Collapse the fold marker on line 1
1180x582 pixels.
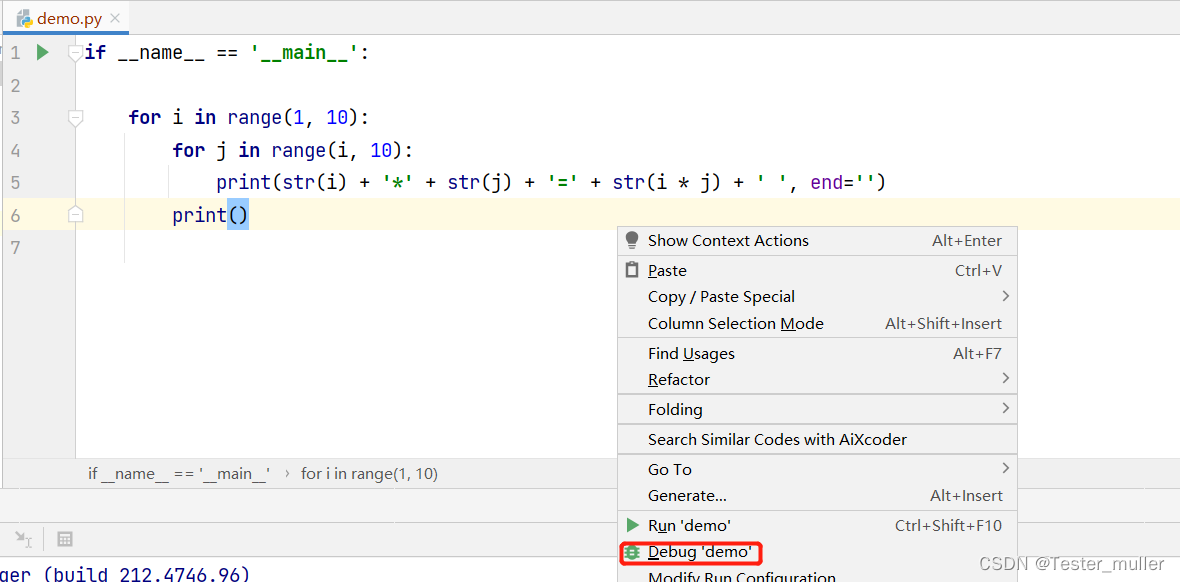click(x=75, y=53)
